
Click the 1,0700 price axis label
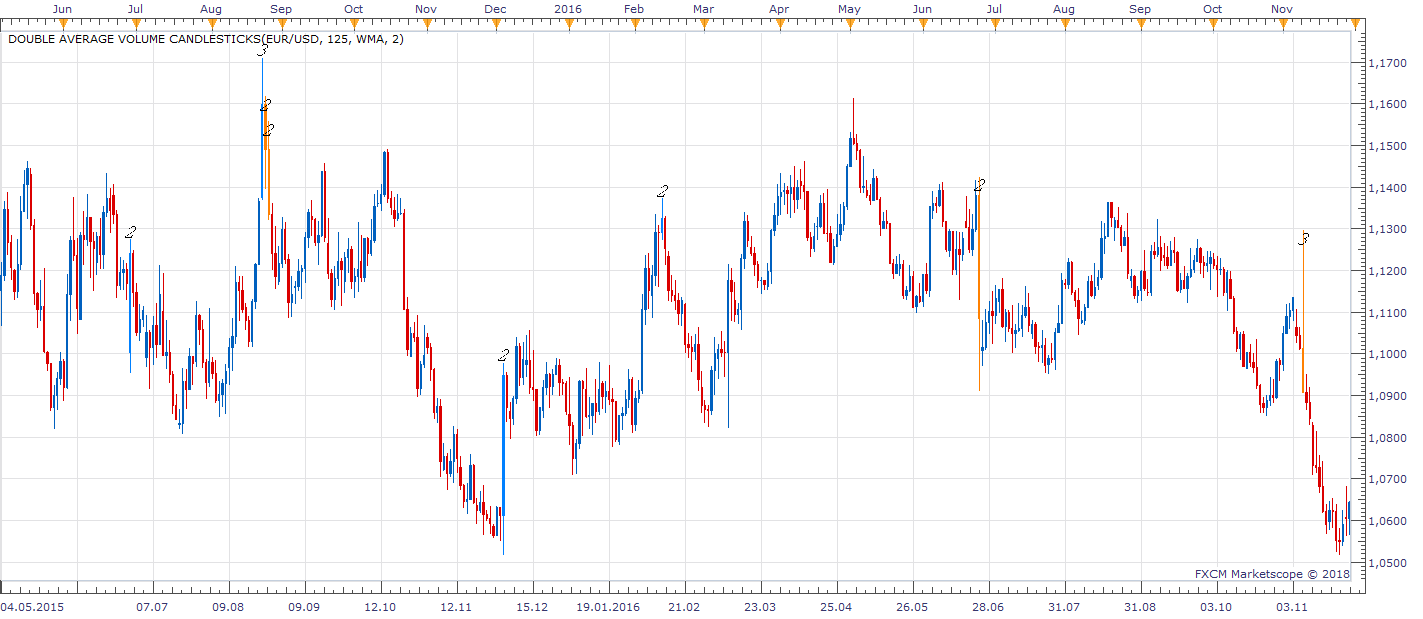[x=1386, y=480]
